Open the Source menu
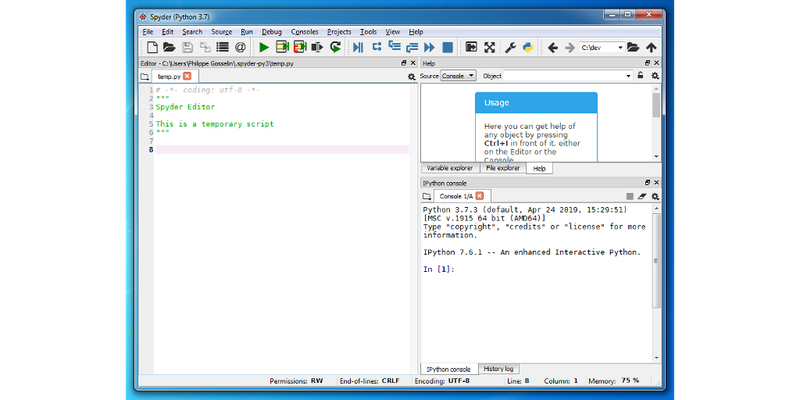Image resolution: width=800 pixels, height=400 pixels. pyautogui.click(x=221, y=32)
